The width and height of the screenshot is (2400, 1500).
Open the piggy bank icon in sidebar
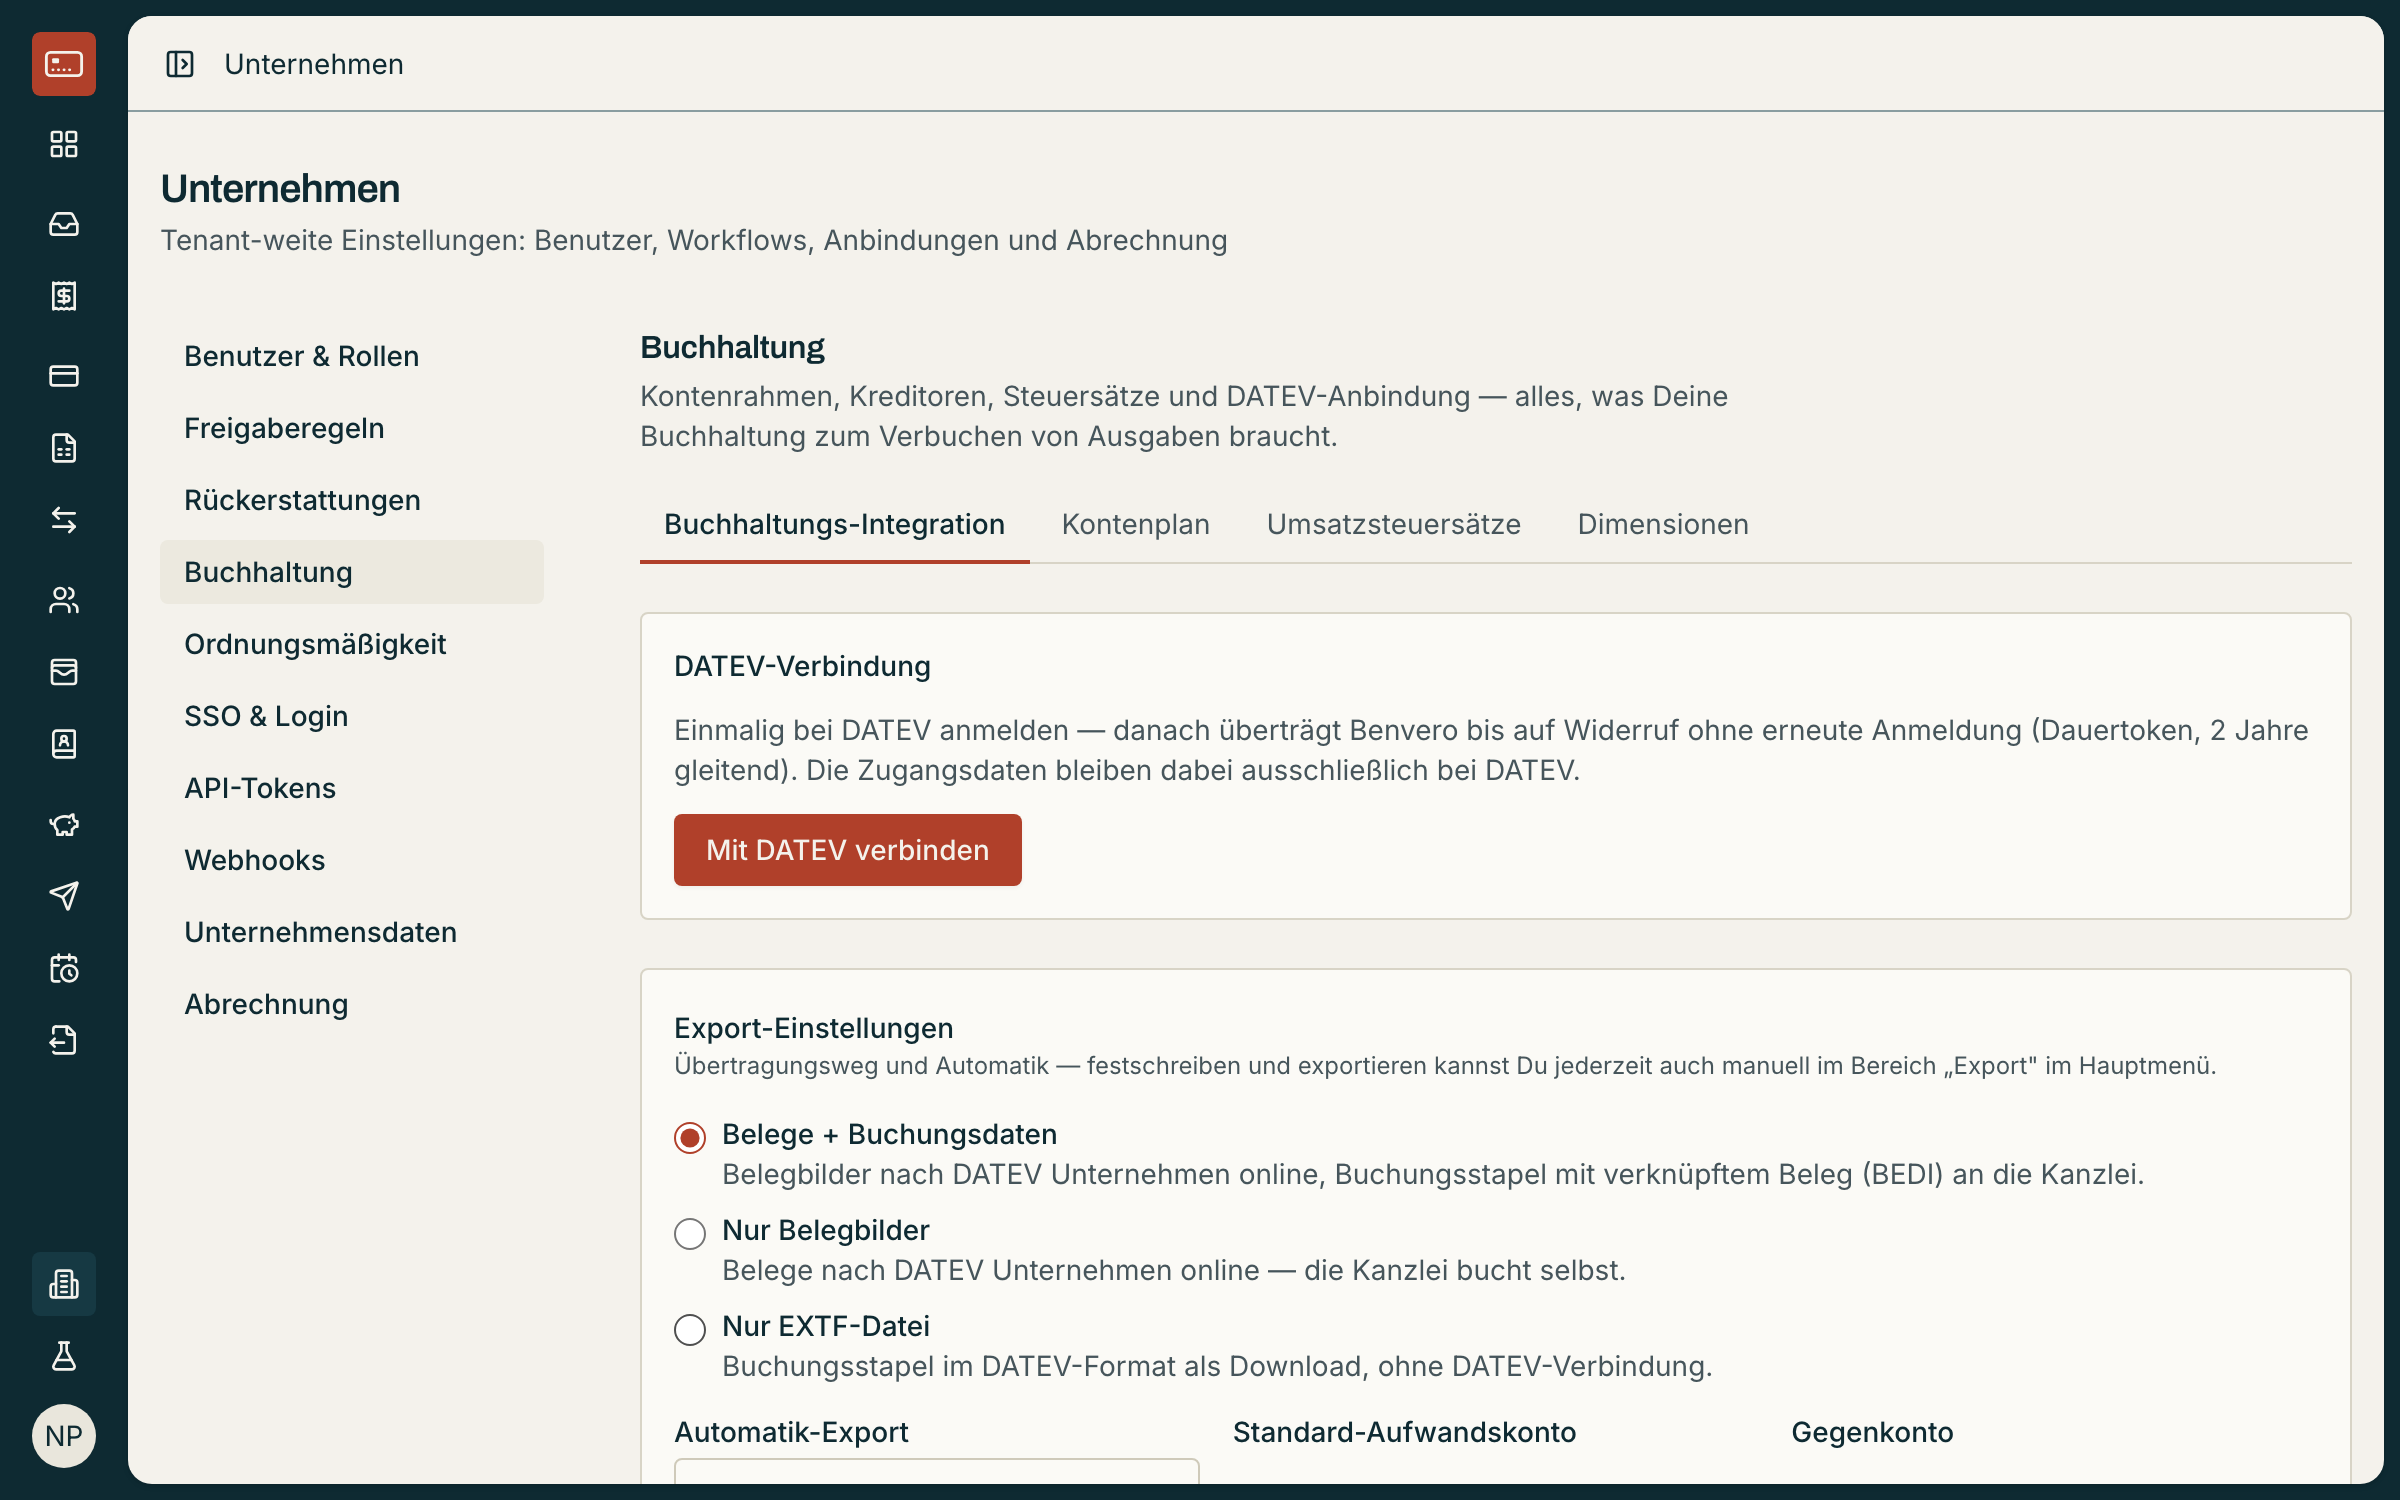pyautogui.click(x=64, y=824)
